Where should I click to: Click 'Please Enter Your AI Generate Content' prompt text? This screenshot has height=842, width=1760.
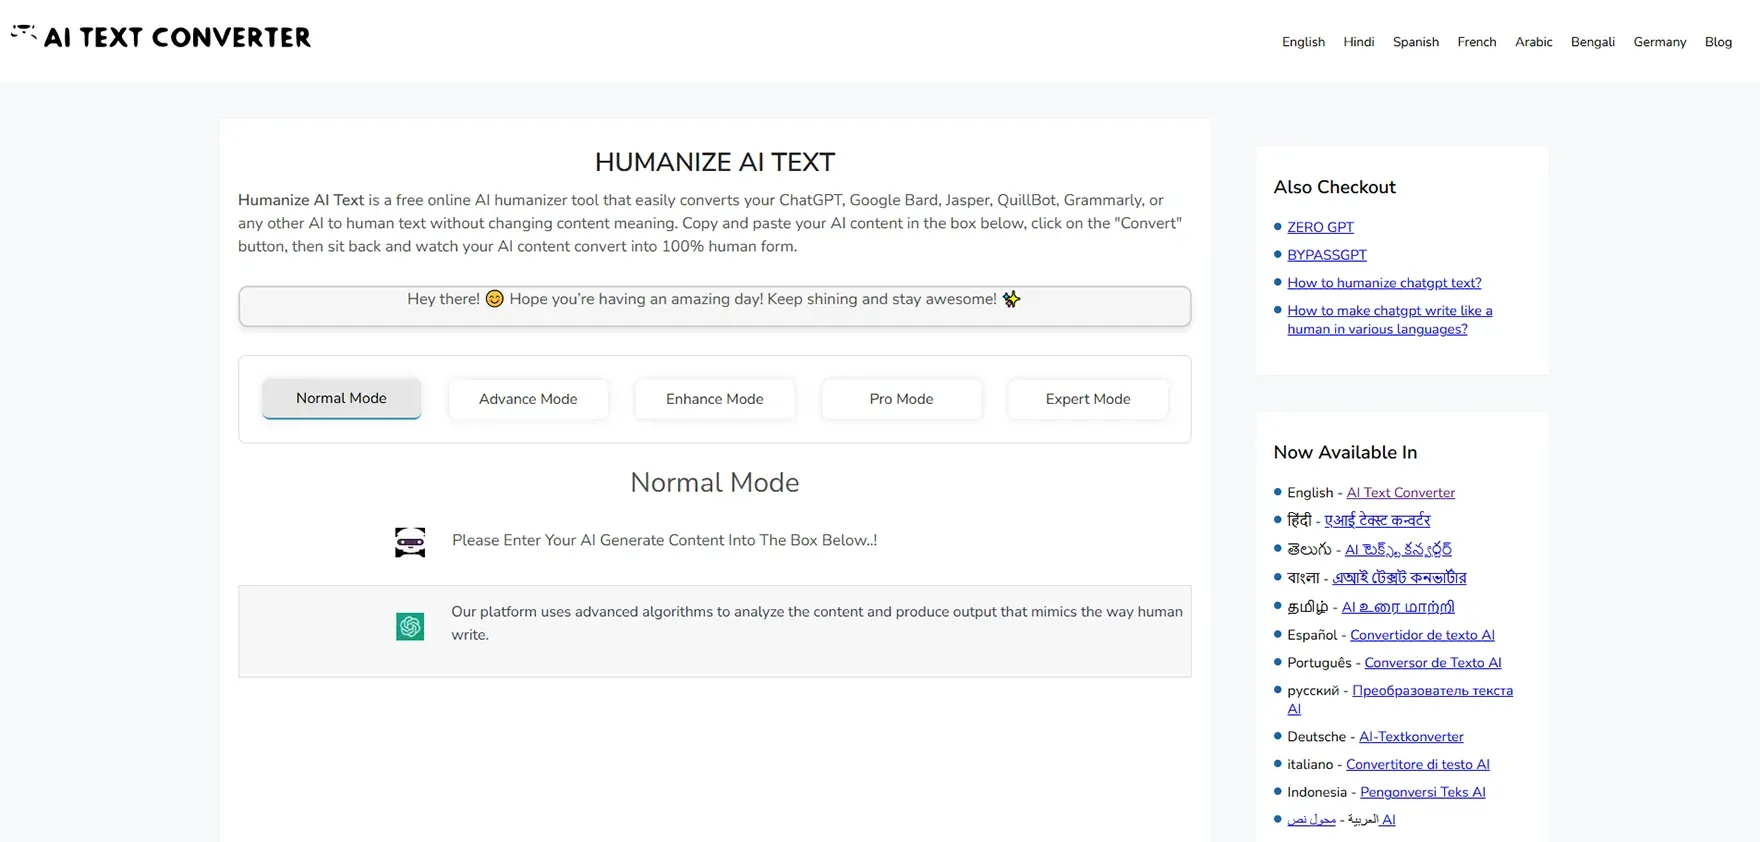click(x=664, y=541)
